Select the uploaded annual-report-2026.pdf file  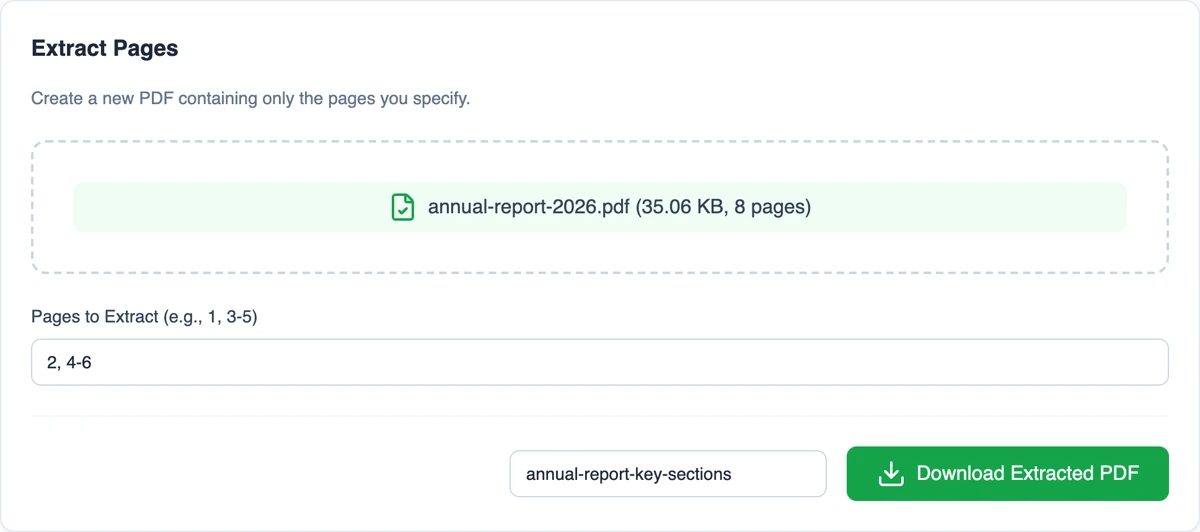[600, 207]
